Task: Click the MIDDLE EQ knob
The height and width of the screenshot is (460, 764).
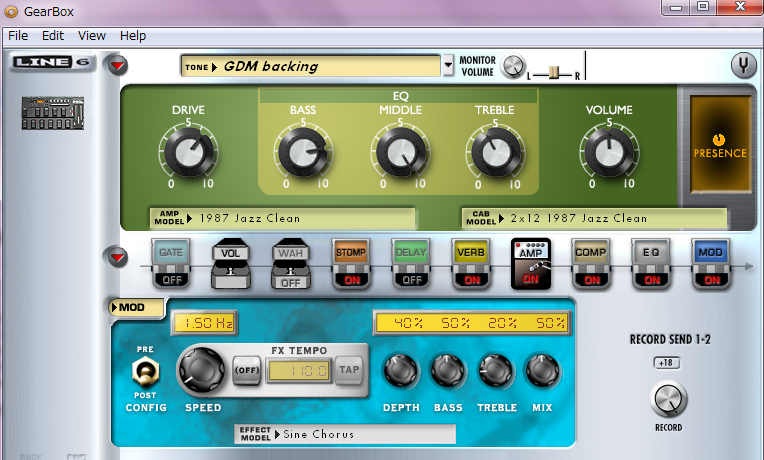Action: click(401, 153)
